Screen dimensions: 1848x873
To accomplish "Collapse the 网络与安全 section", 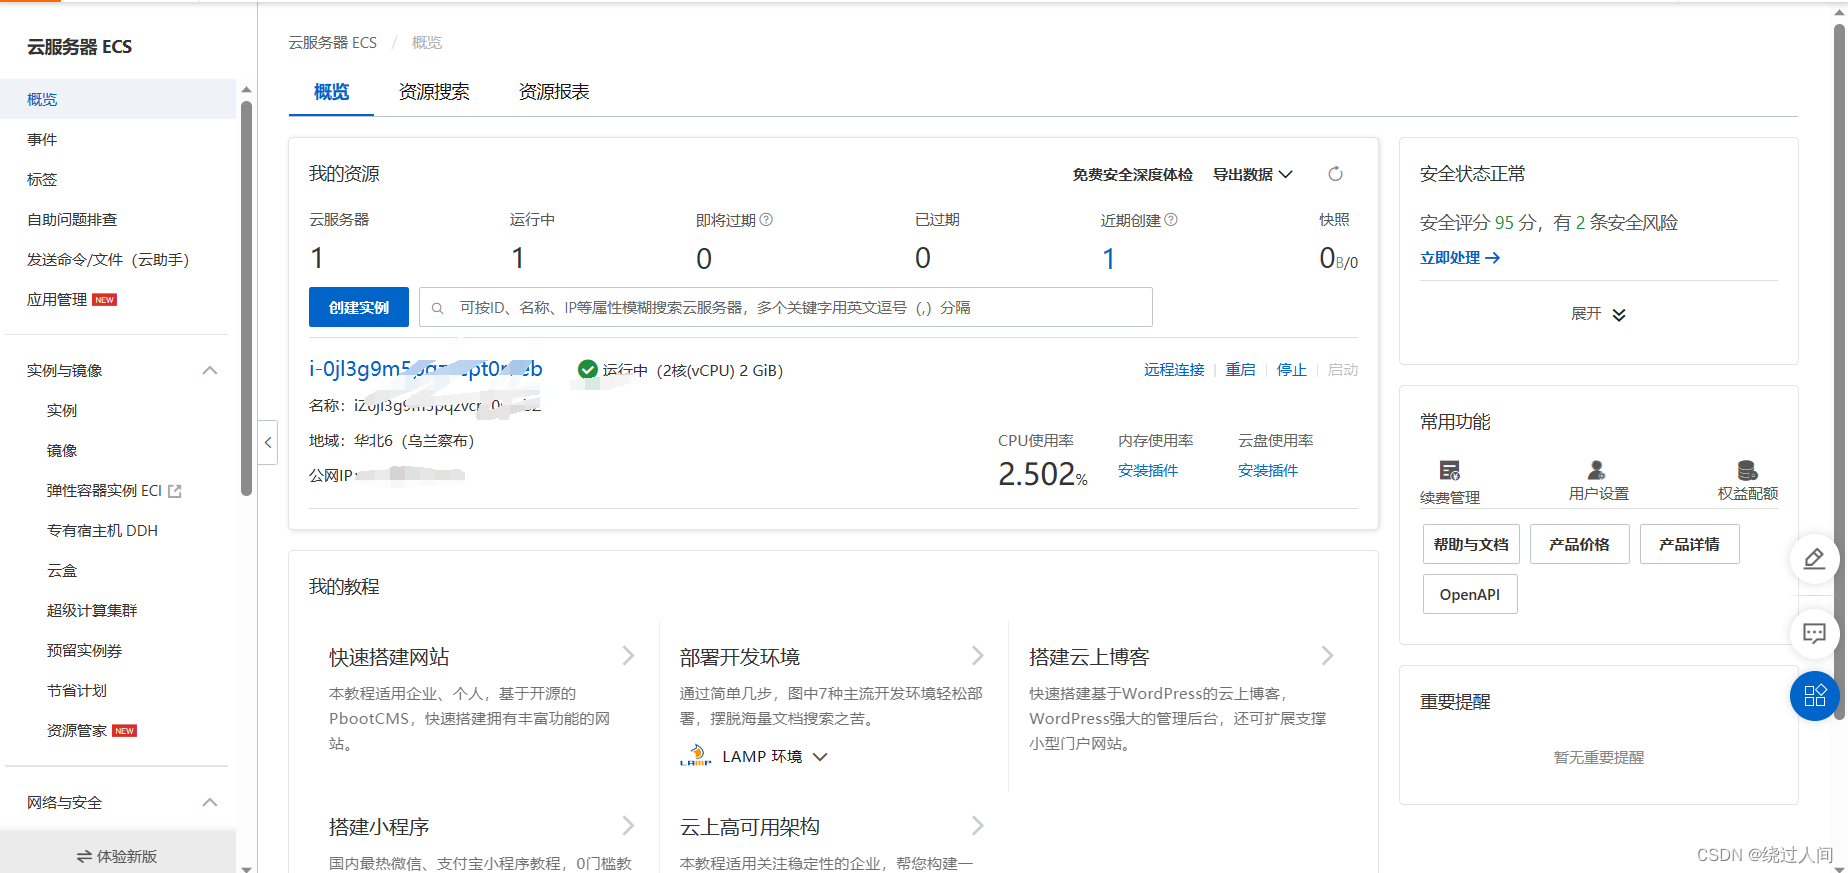I will pos(209,802).
